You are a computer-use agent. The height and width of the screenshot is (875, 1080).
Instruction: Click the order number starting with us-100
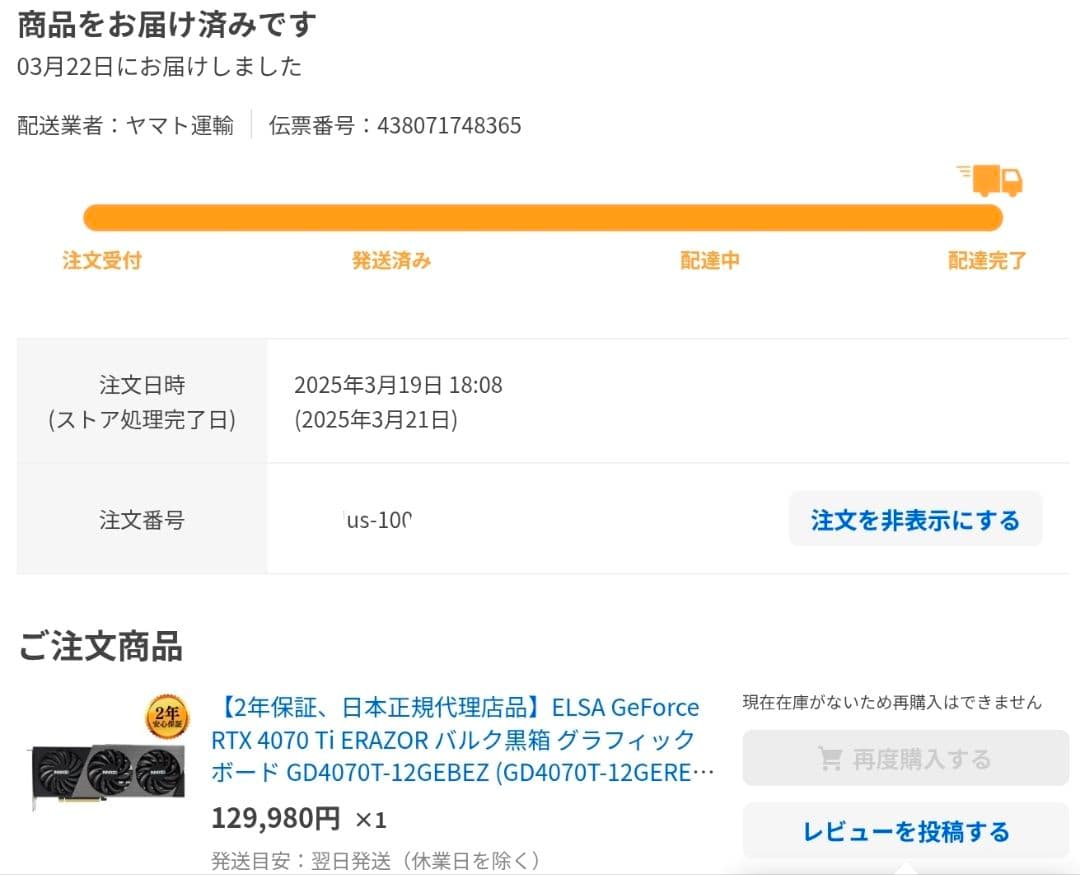tap(377, 519)
